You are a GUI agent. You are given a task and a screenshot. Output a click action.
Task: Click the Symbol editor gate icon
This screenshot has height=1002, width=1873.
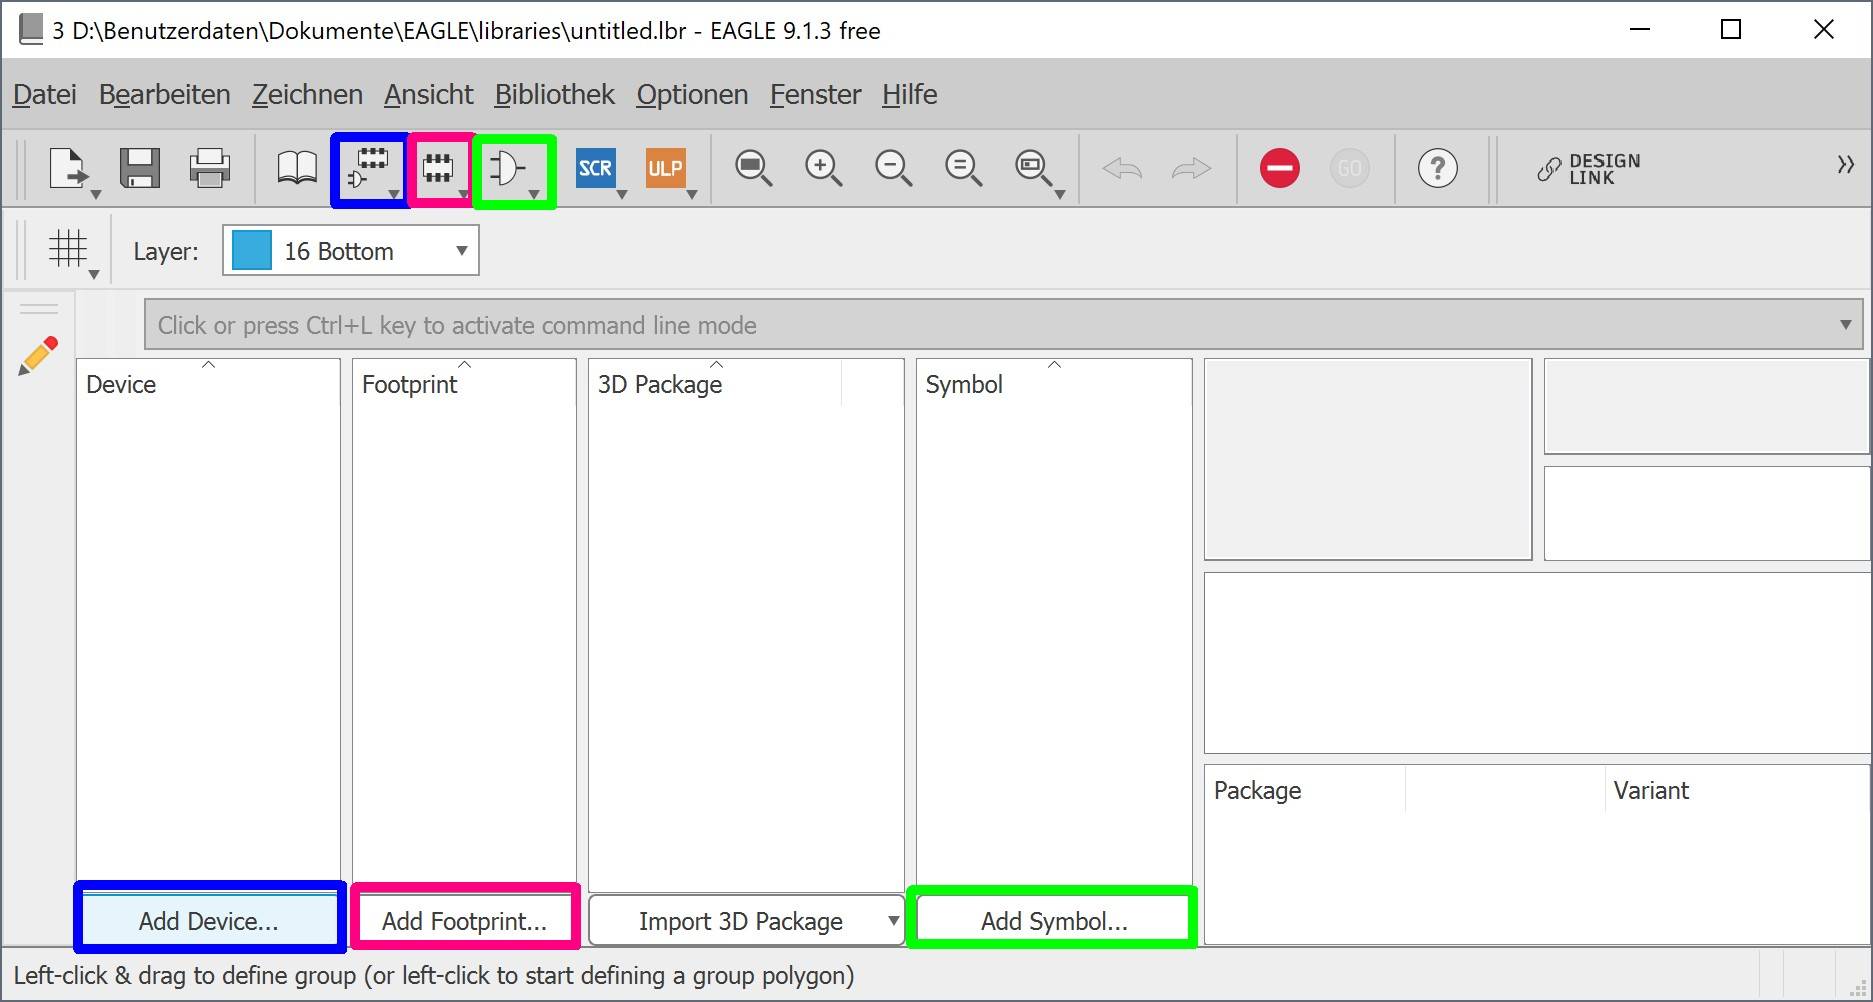[507, 168]
